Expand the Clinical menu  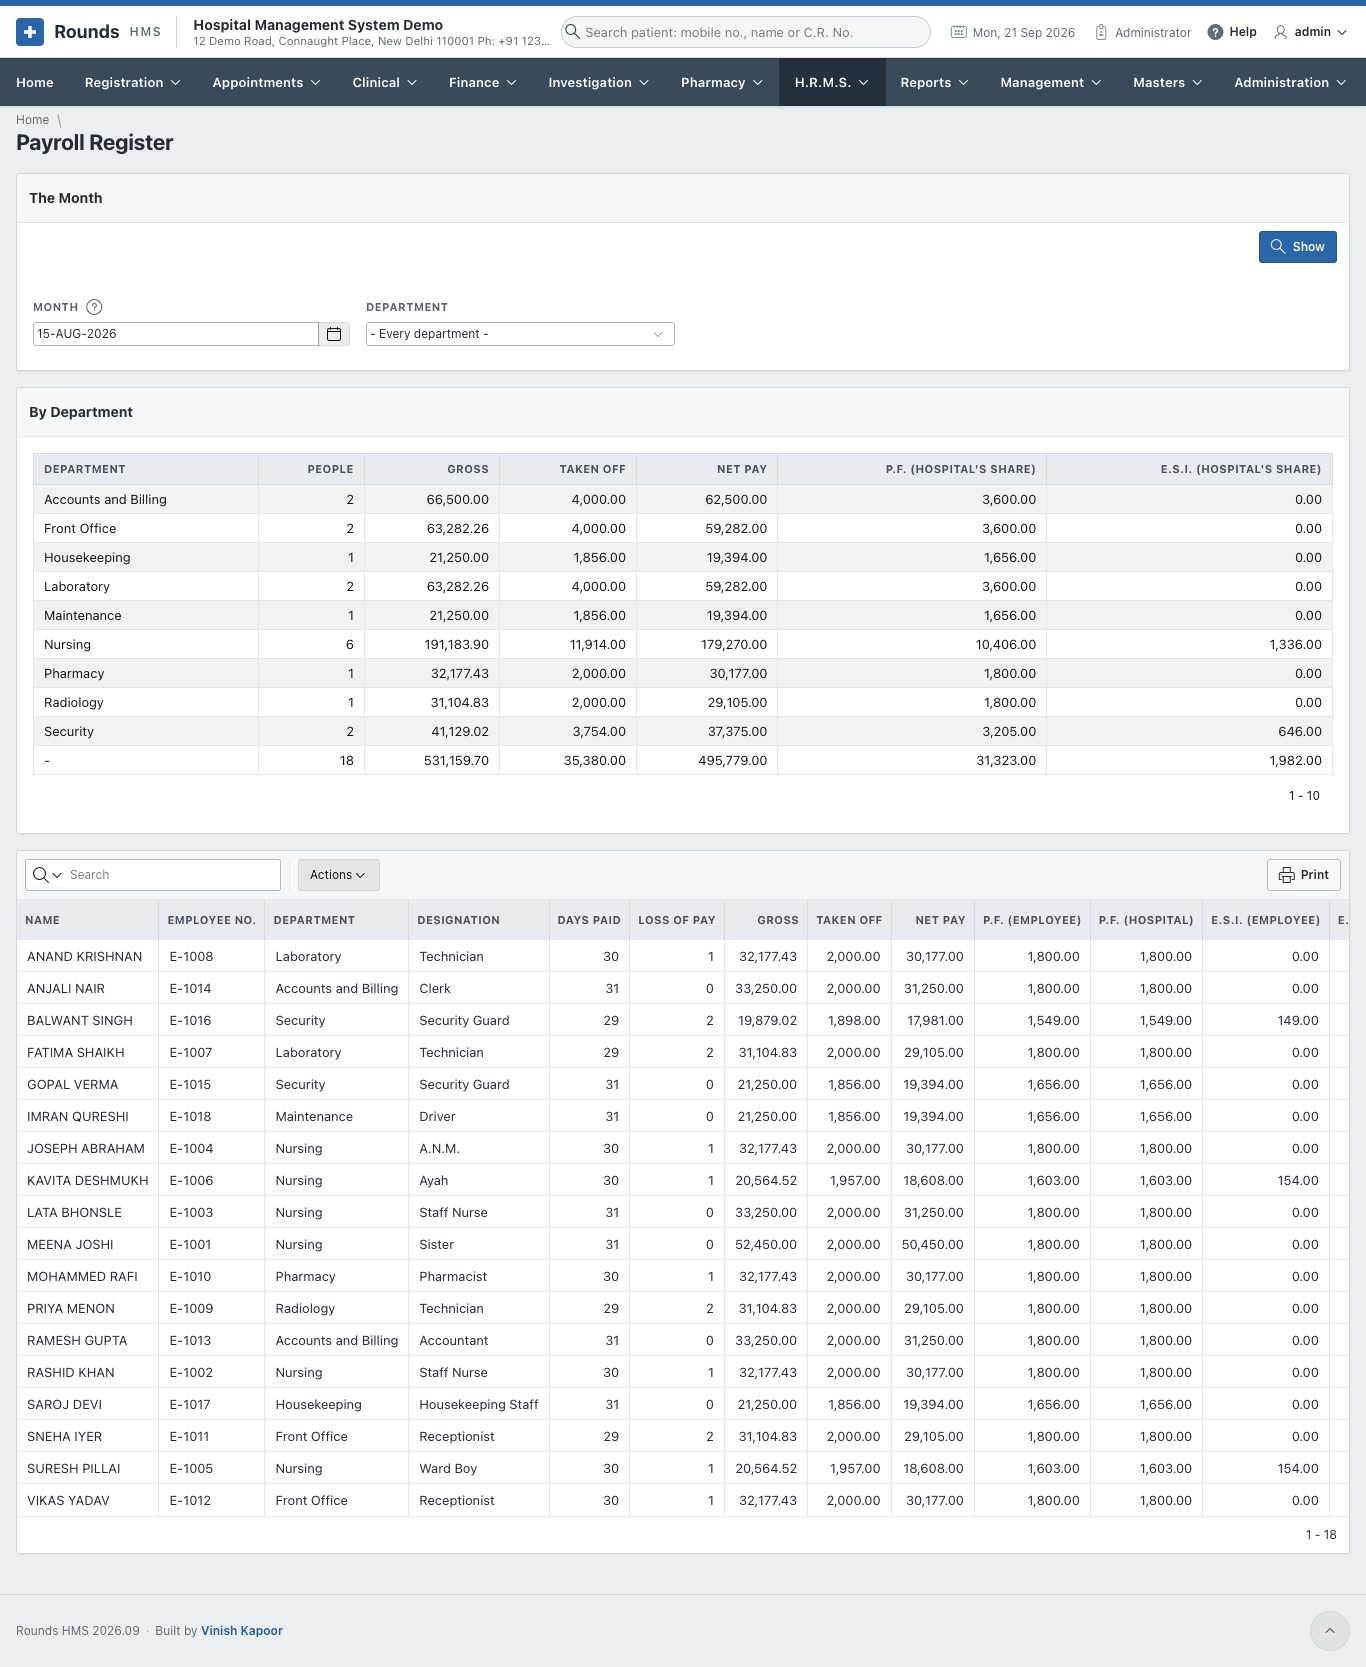[x=384, y=82]
